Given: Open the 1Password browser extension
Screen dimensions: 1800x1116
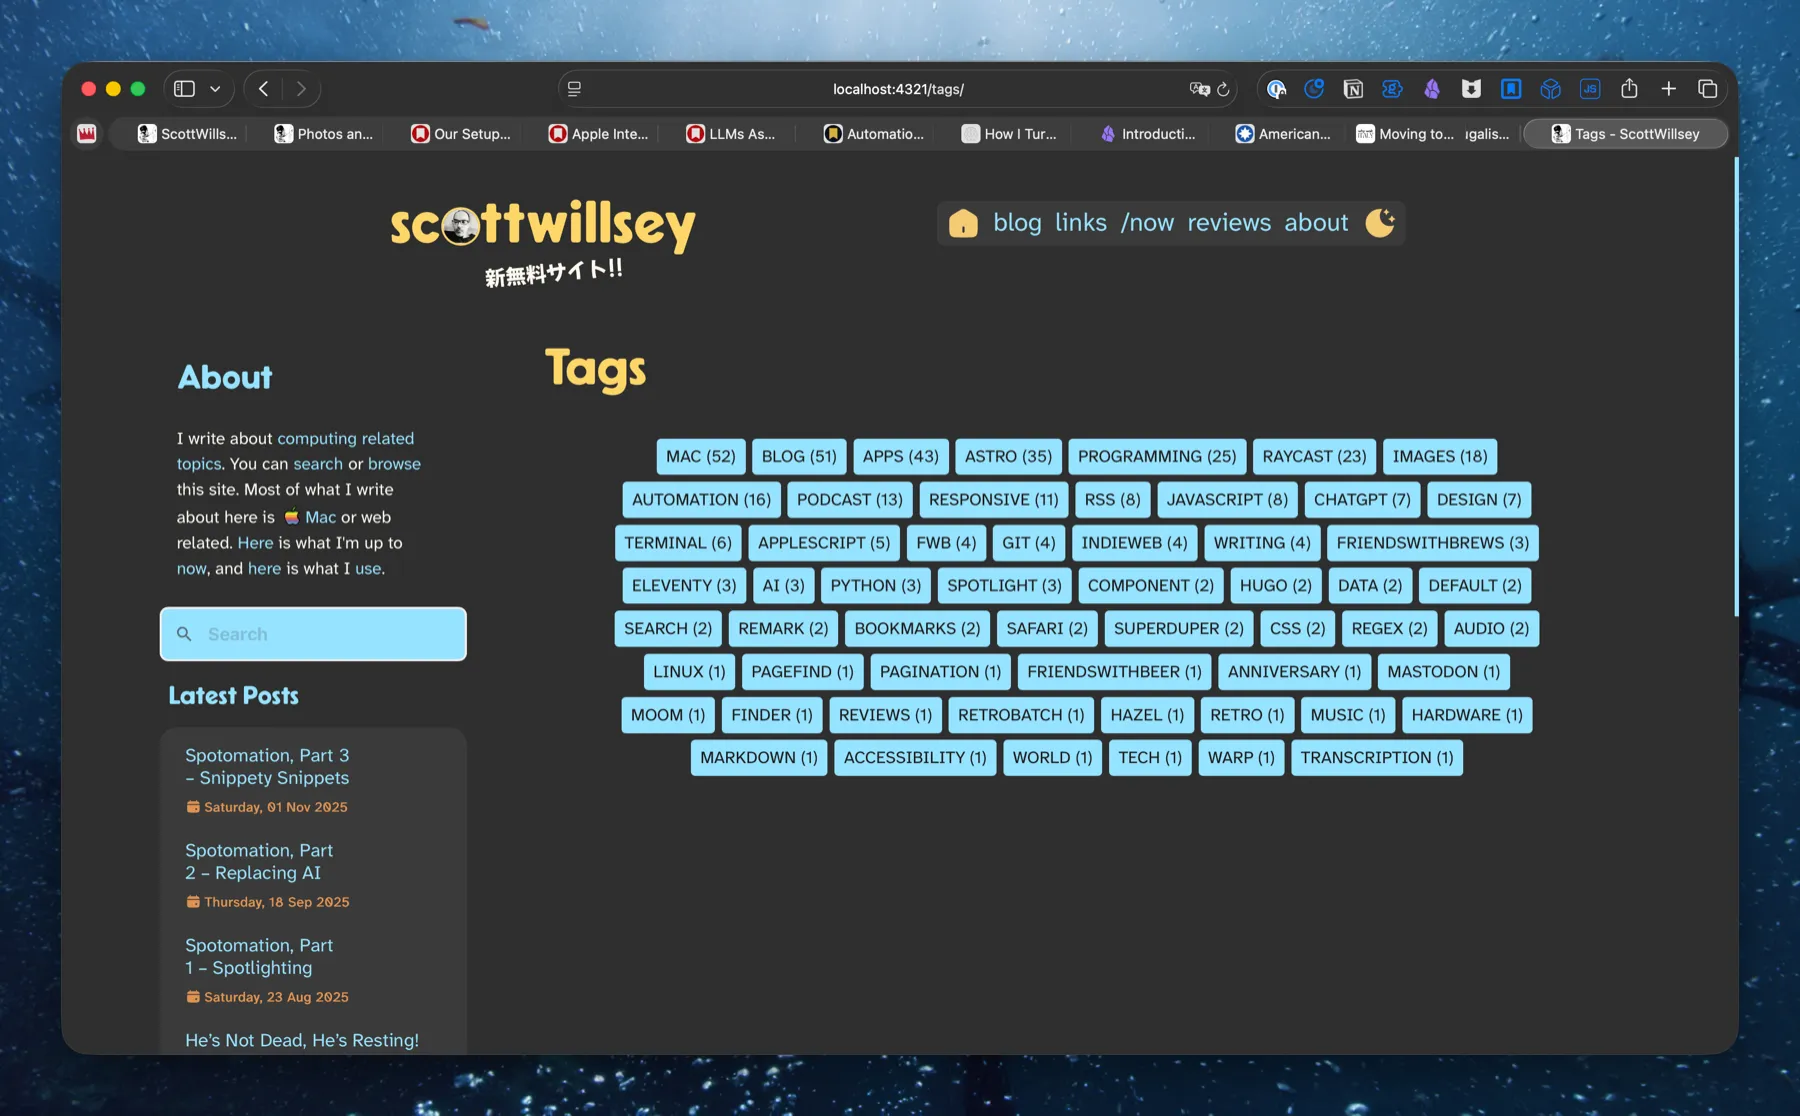Looking at the screenshot, I should (x=1276, y=89).
